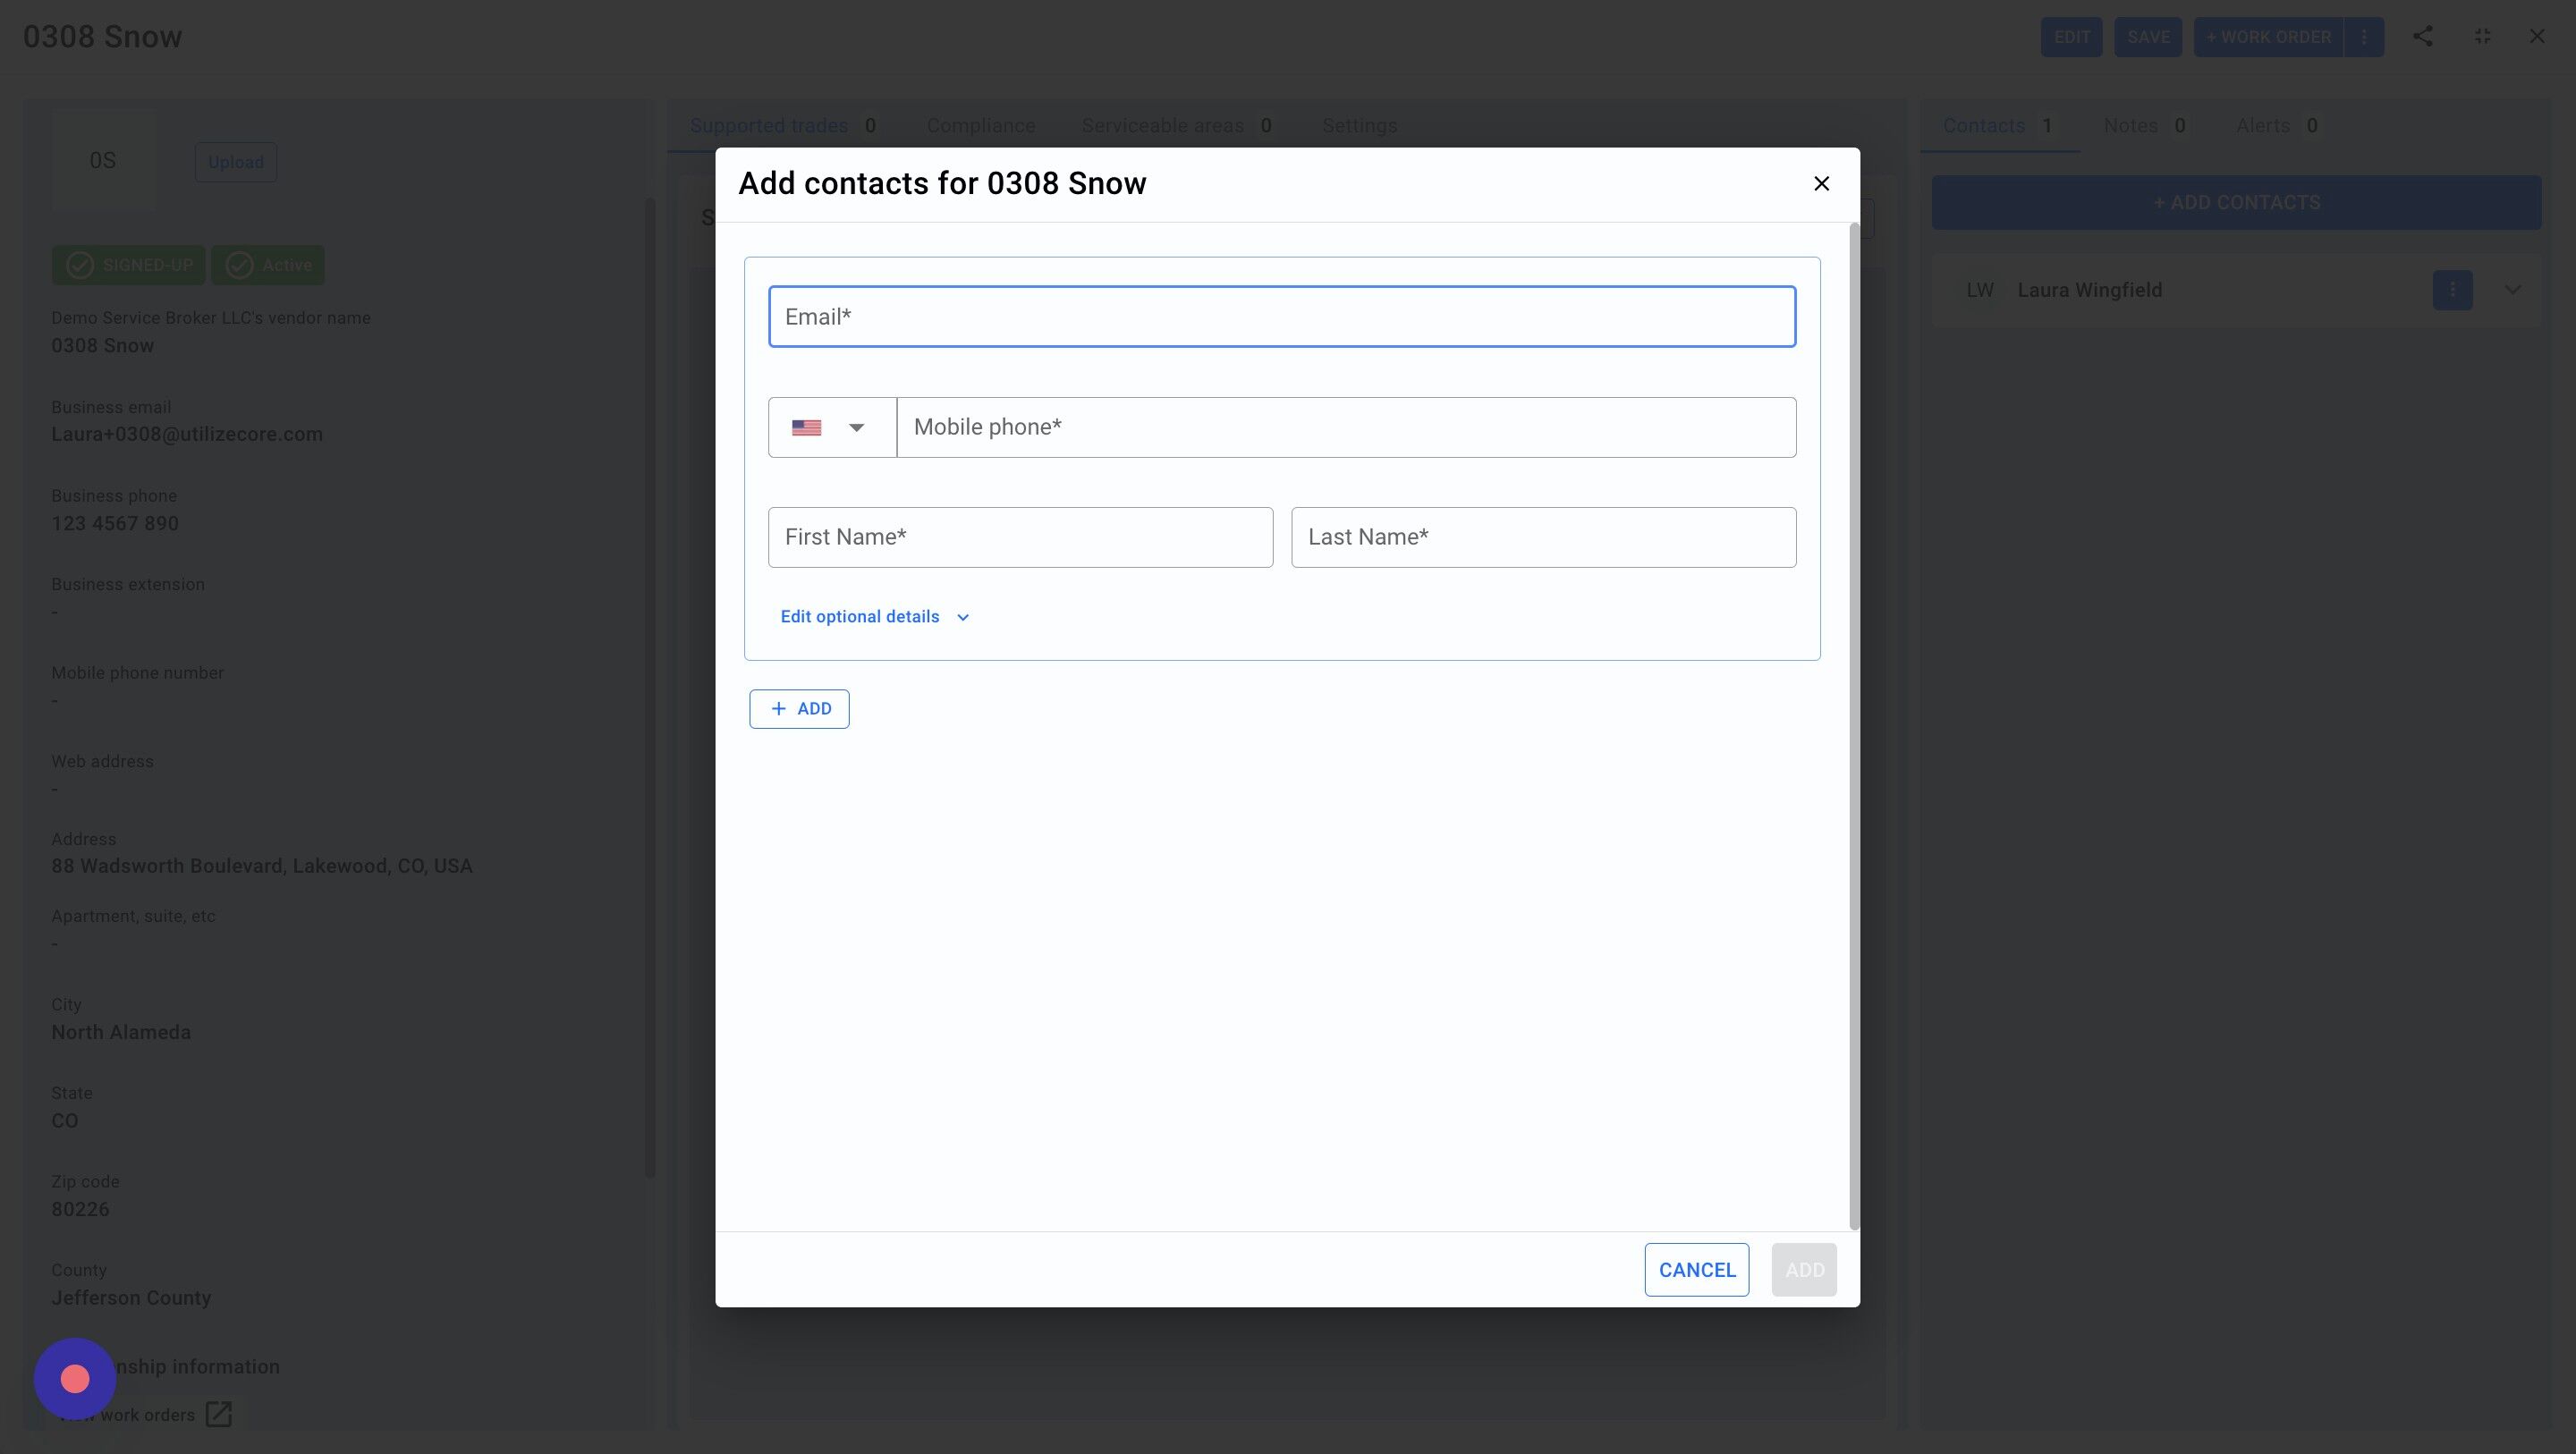Click the + ADD CONTACTS button
Screen dimensions: 2576x1454
point(2236,203)
